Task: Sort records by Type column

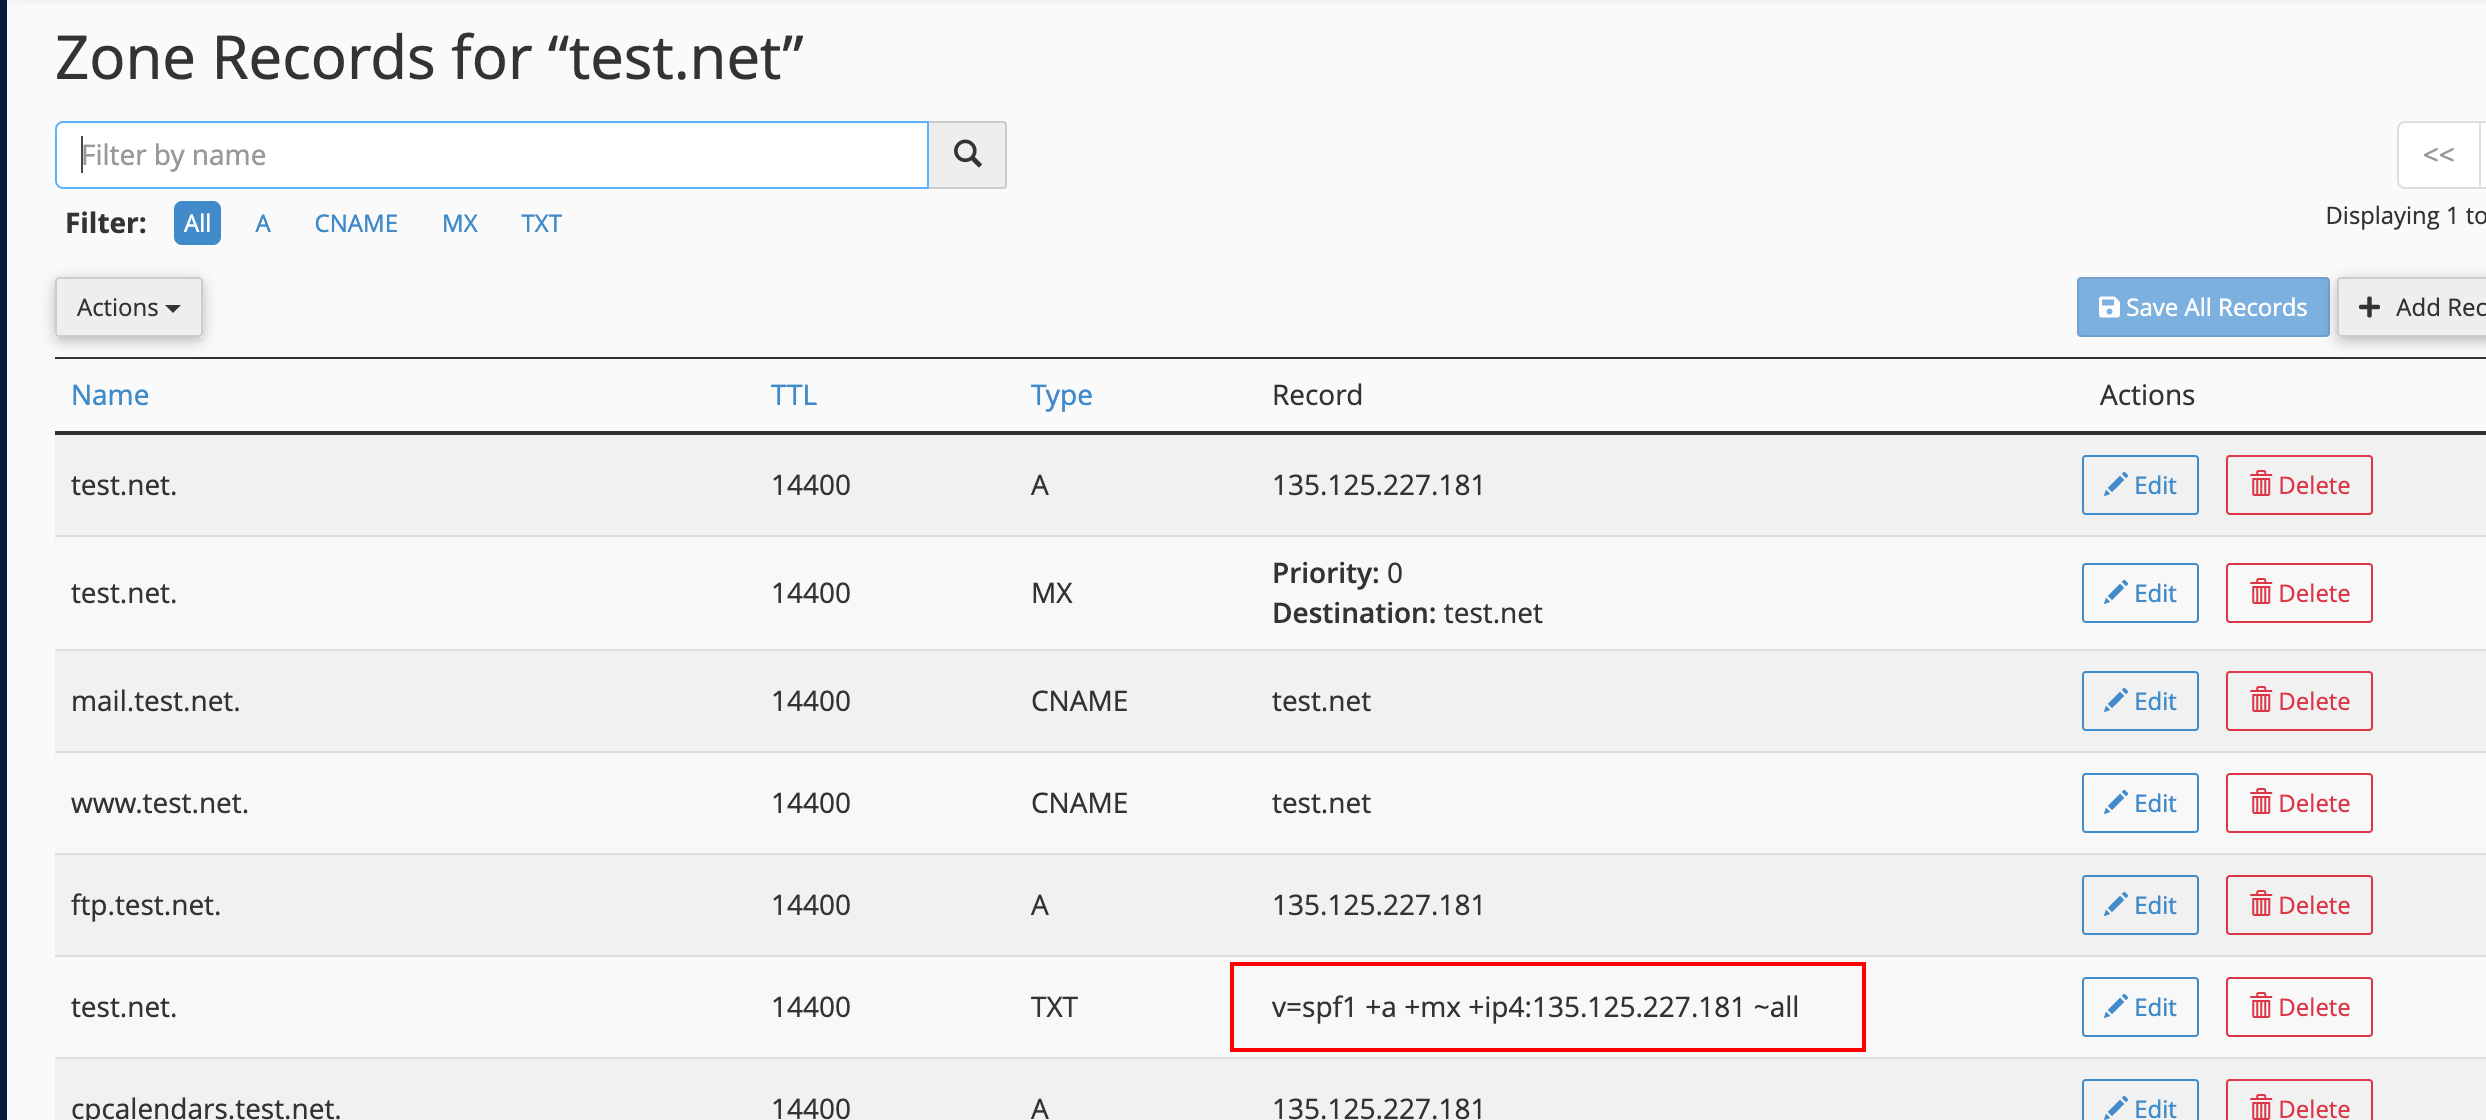Action: pos(1061,395)
